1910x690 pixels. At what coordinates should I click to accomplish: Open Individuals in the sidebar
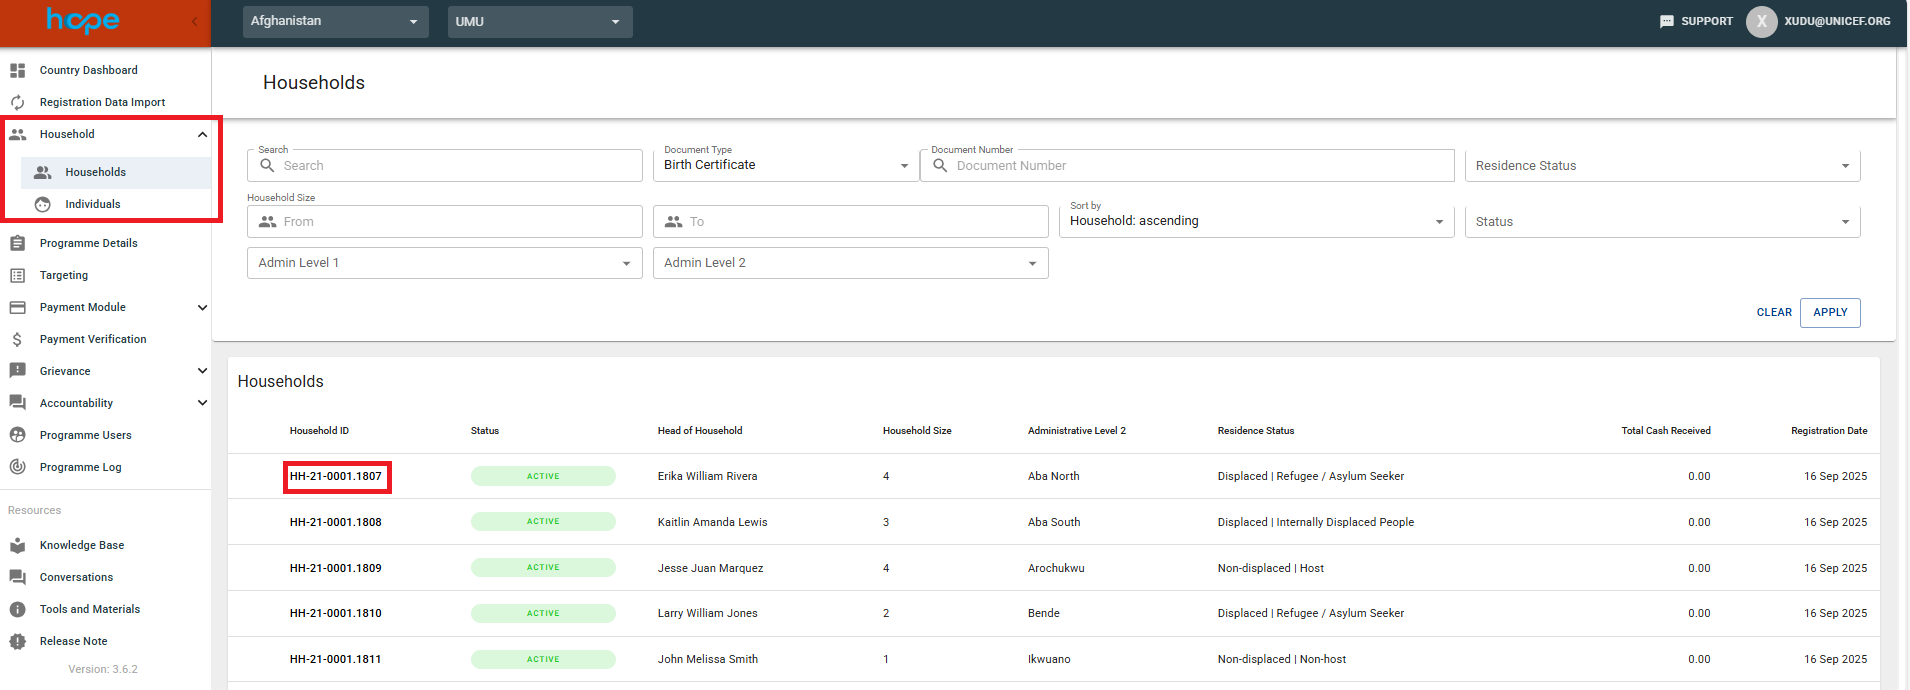92,204
